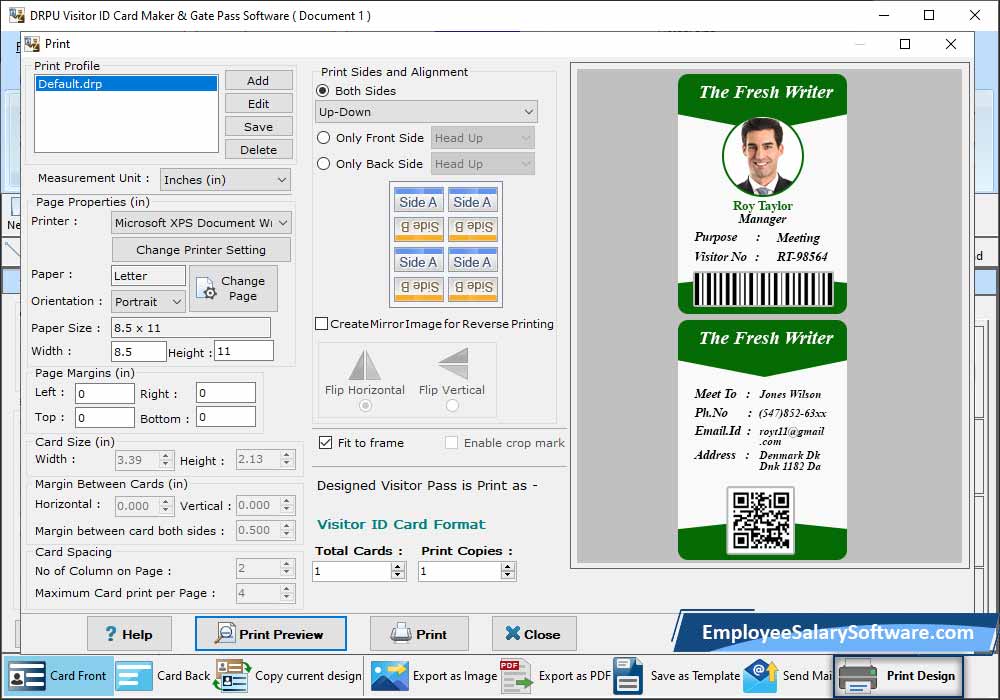Click the page Width input field
The image size is (1000, 700).
coord(138,351)
